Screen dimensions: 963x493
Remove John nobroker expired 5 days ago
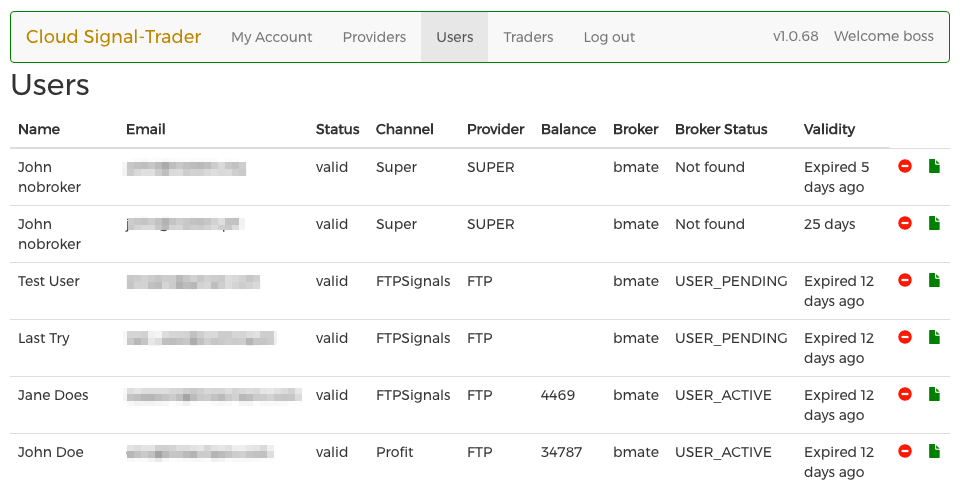[x=905, y=167]
